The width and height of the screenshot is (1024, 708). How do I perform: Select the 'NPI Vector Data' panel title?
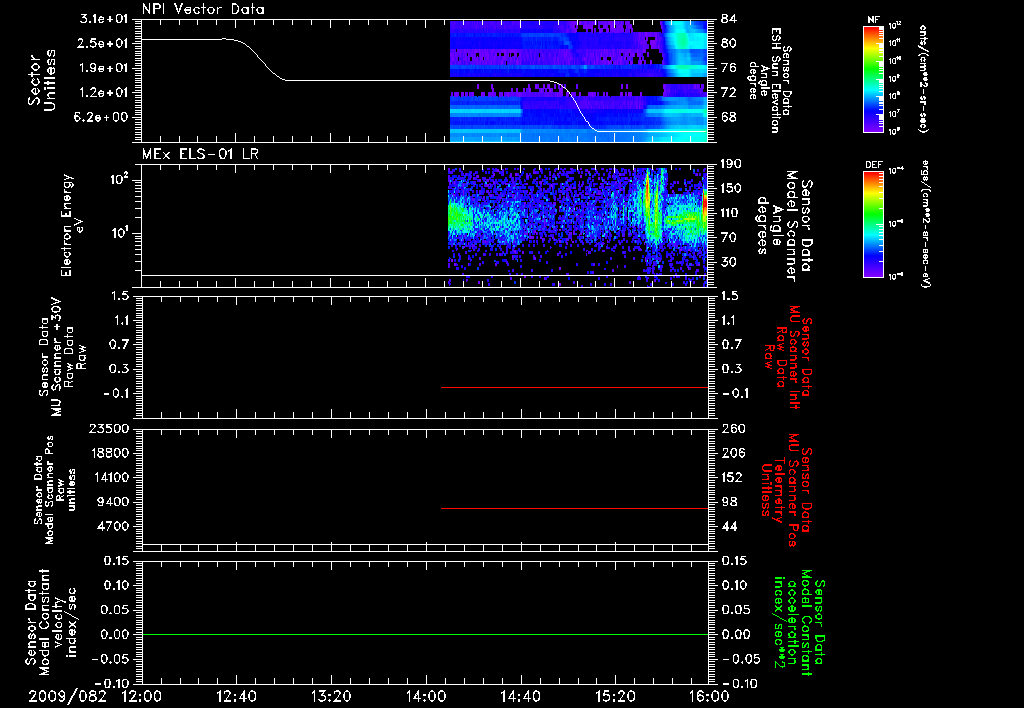tap(203, 9)
